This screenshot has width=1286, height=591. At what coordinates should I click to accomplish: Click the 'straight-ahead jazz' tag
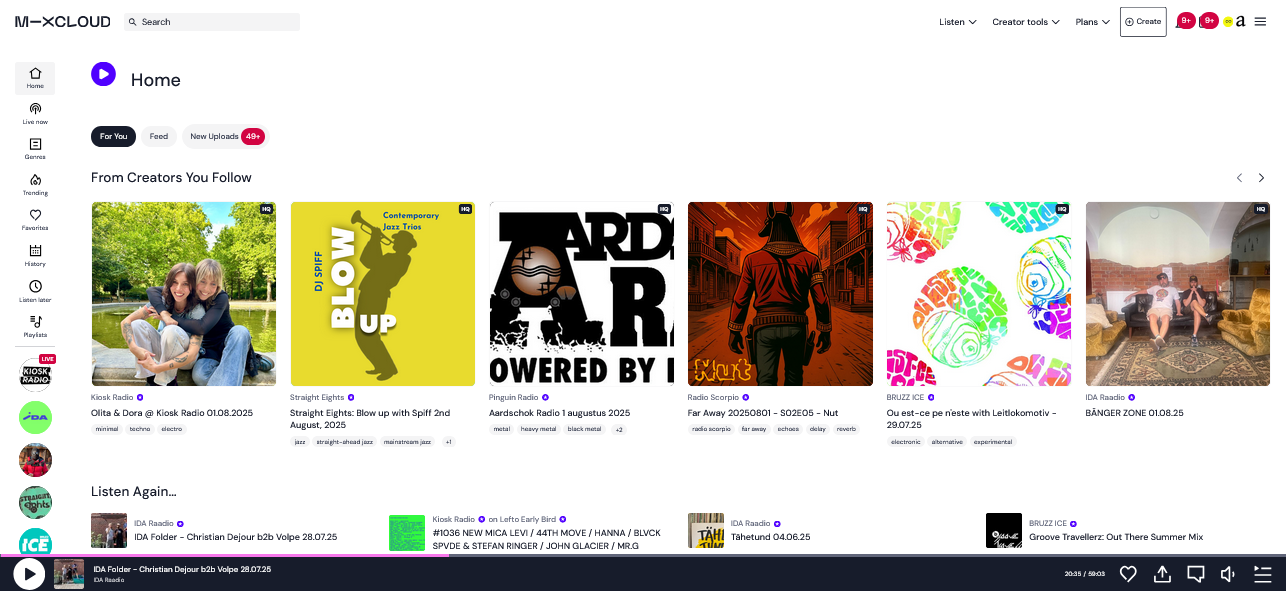coord(345,441)
